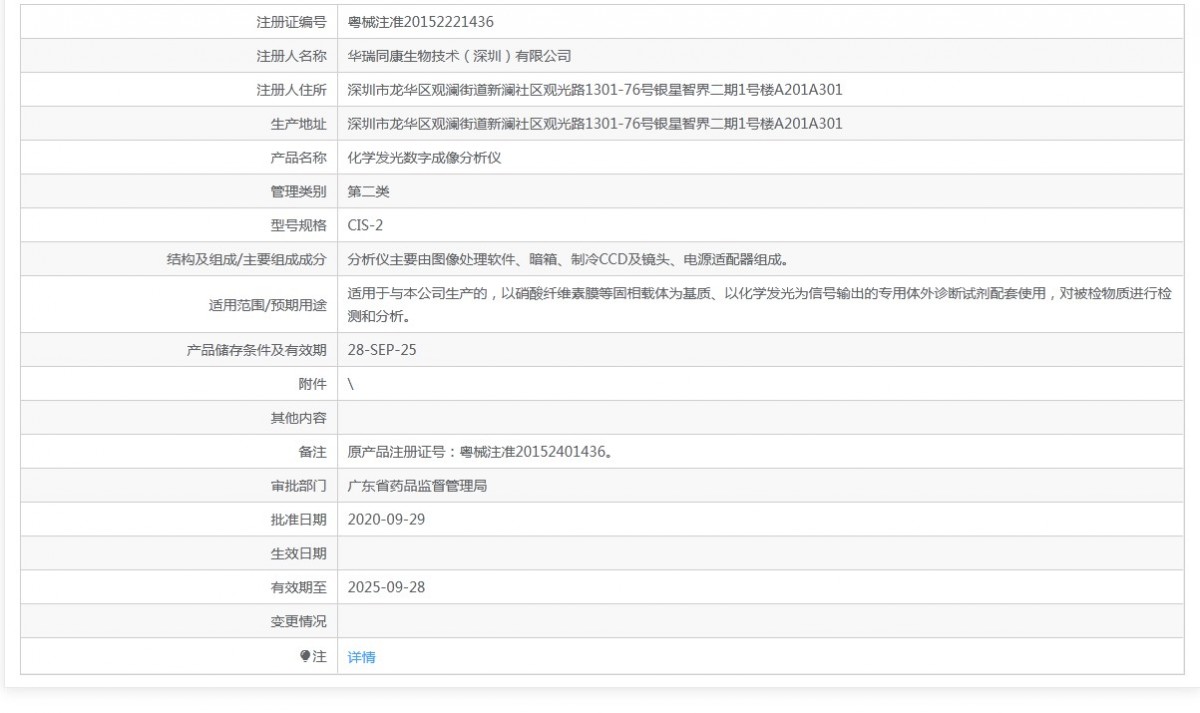
Task: Click the 生产地址 label
Action: [x=298, y=124]
